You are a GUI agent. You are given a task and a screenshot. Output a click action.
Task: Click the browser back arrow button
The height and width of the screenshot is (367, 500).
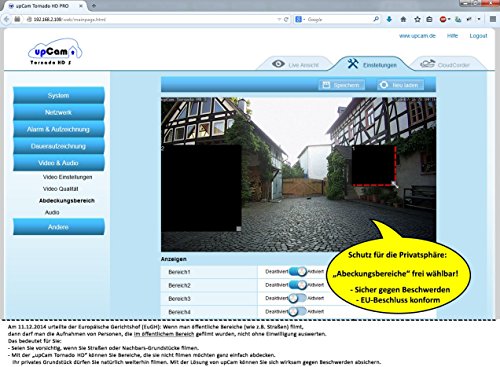[x=6, y=19]
